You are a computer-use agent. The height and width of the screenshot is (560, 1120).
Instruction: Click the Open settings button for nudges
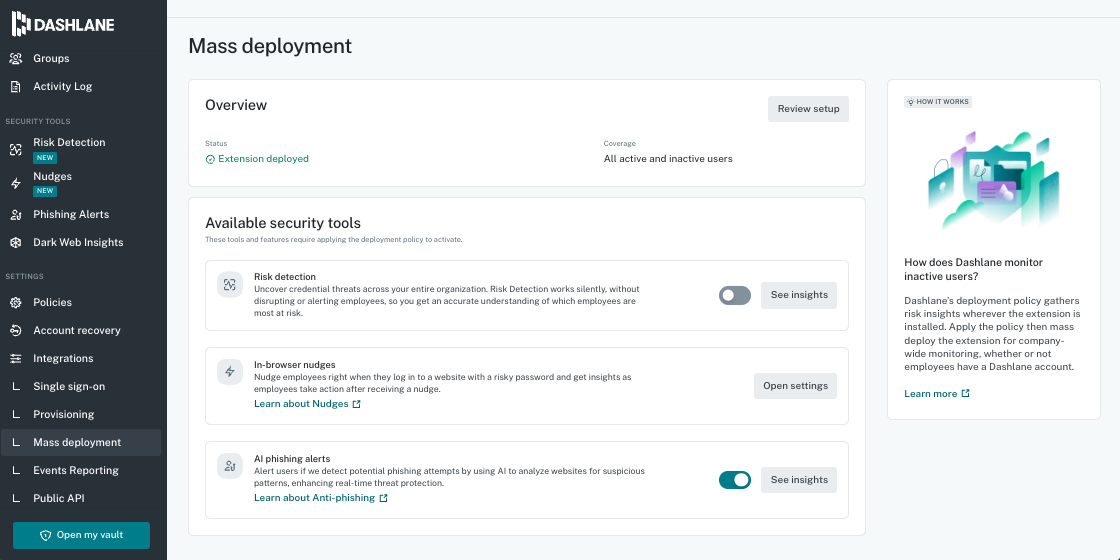(796, 386)
